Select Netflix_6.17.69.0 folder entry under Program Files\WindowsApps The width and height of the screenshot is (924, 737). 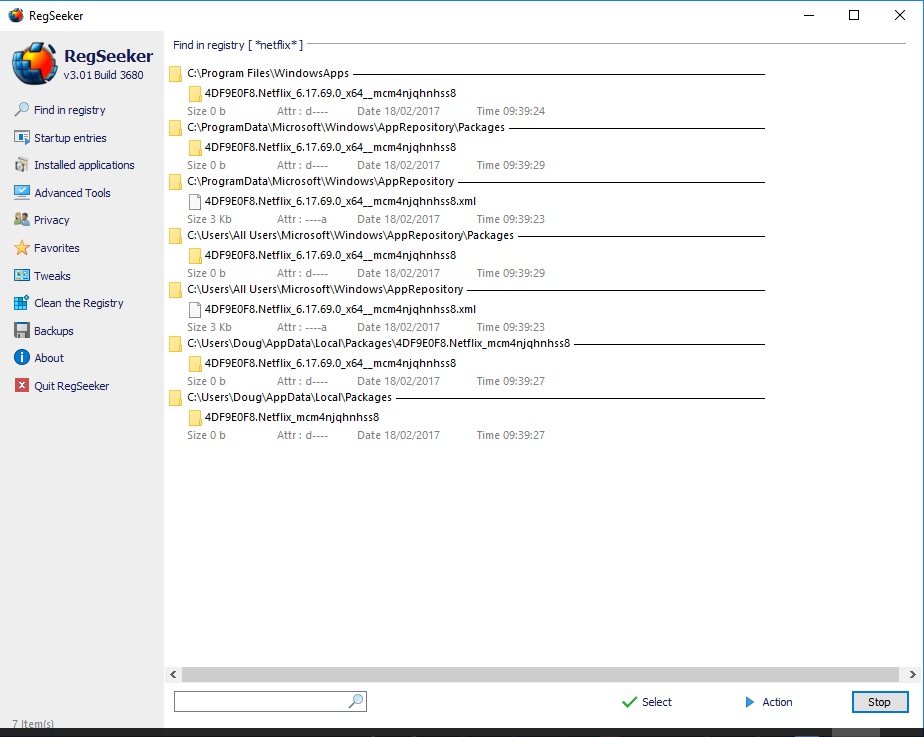click(330, 93)
